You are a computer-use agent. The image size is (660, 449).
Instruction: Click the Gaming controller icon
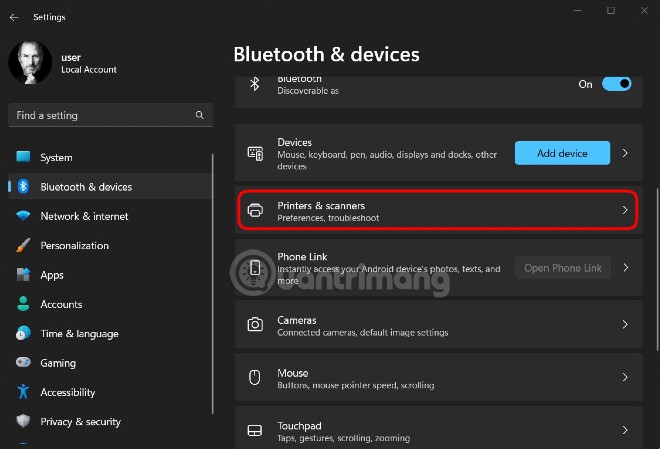pos(23,362)
